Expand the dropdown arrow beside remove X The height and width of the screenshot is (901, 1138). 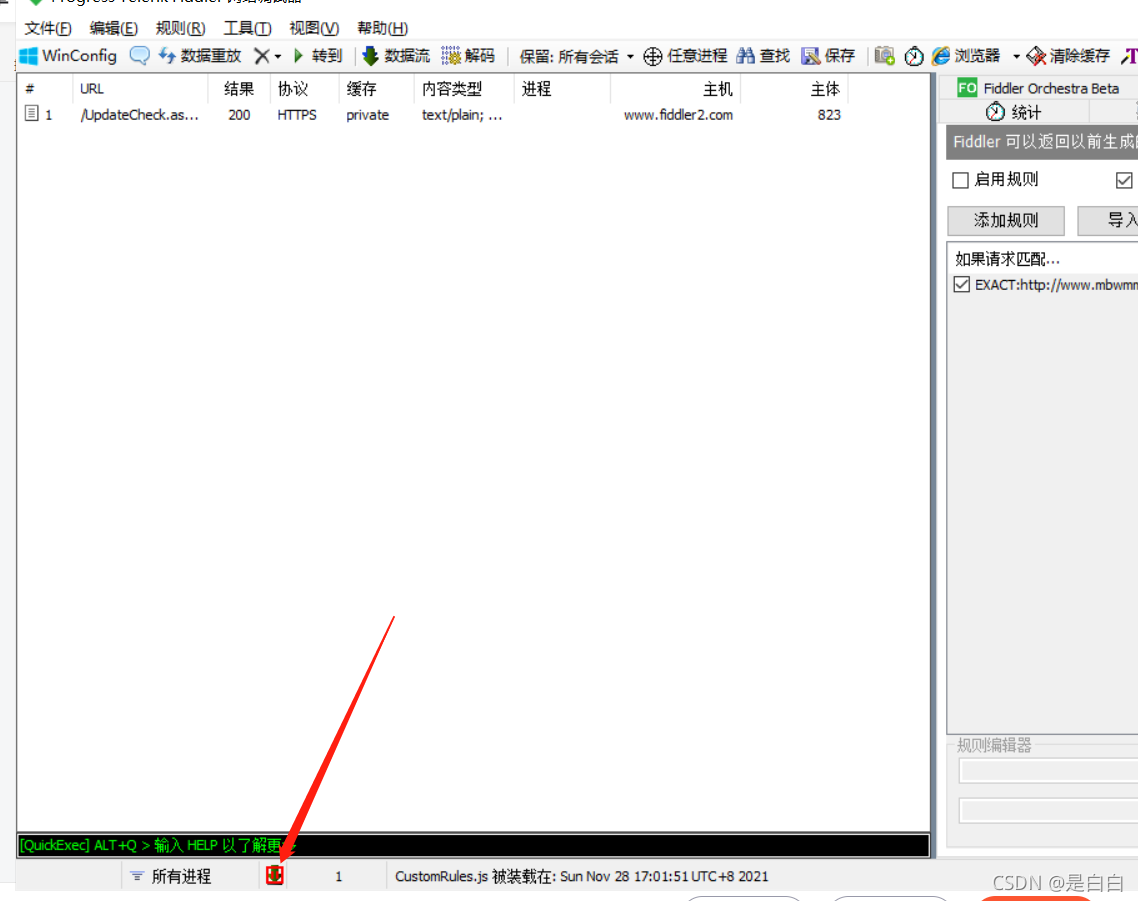(x=278, y=57)
